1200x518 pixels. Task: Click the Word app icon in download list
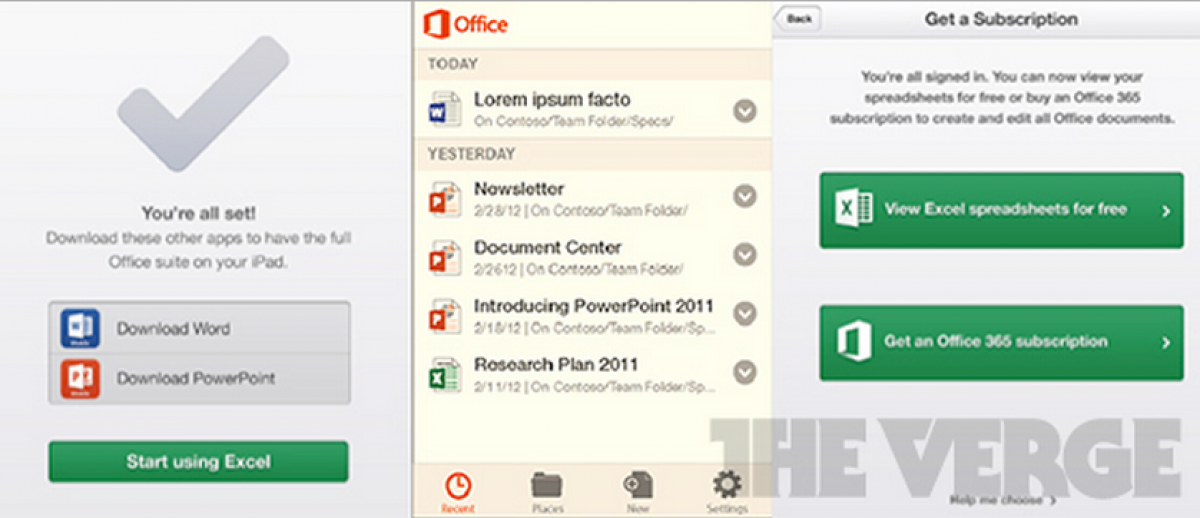(80, 328)
